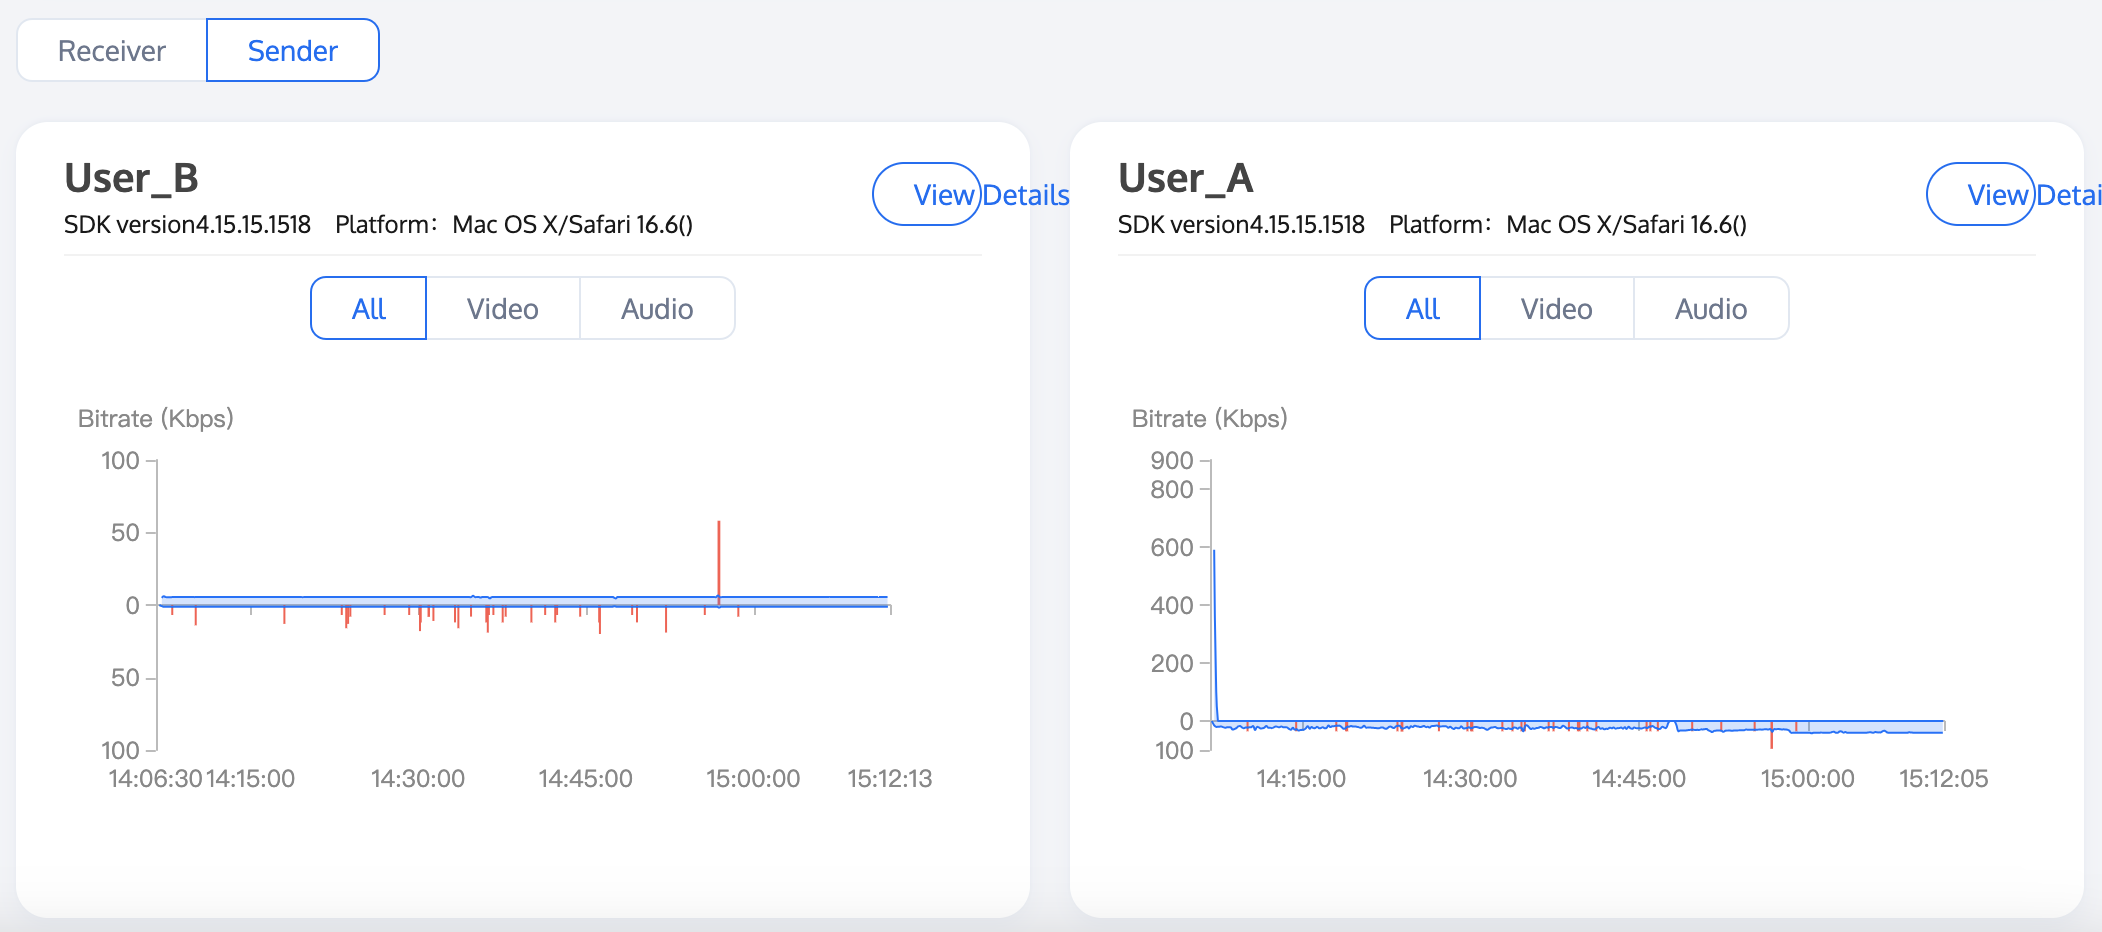Click the 15:12:05 end time on User_A chart
The image size is (2102, 932).
[x=1943, y=779]
